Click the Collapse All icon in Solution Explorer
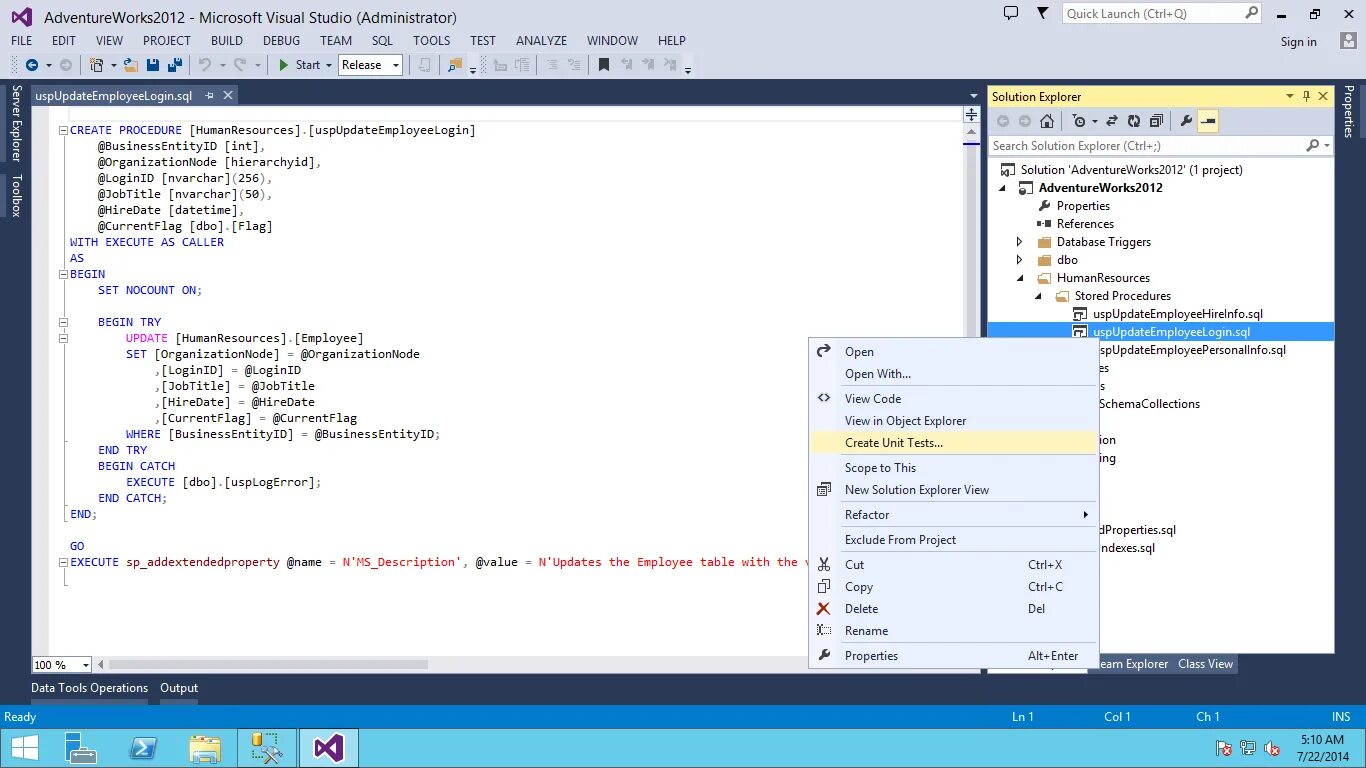Image resolution: width=1366 pixels, height=768 pixels. tap(1156, 121)
